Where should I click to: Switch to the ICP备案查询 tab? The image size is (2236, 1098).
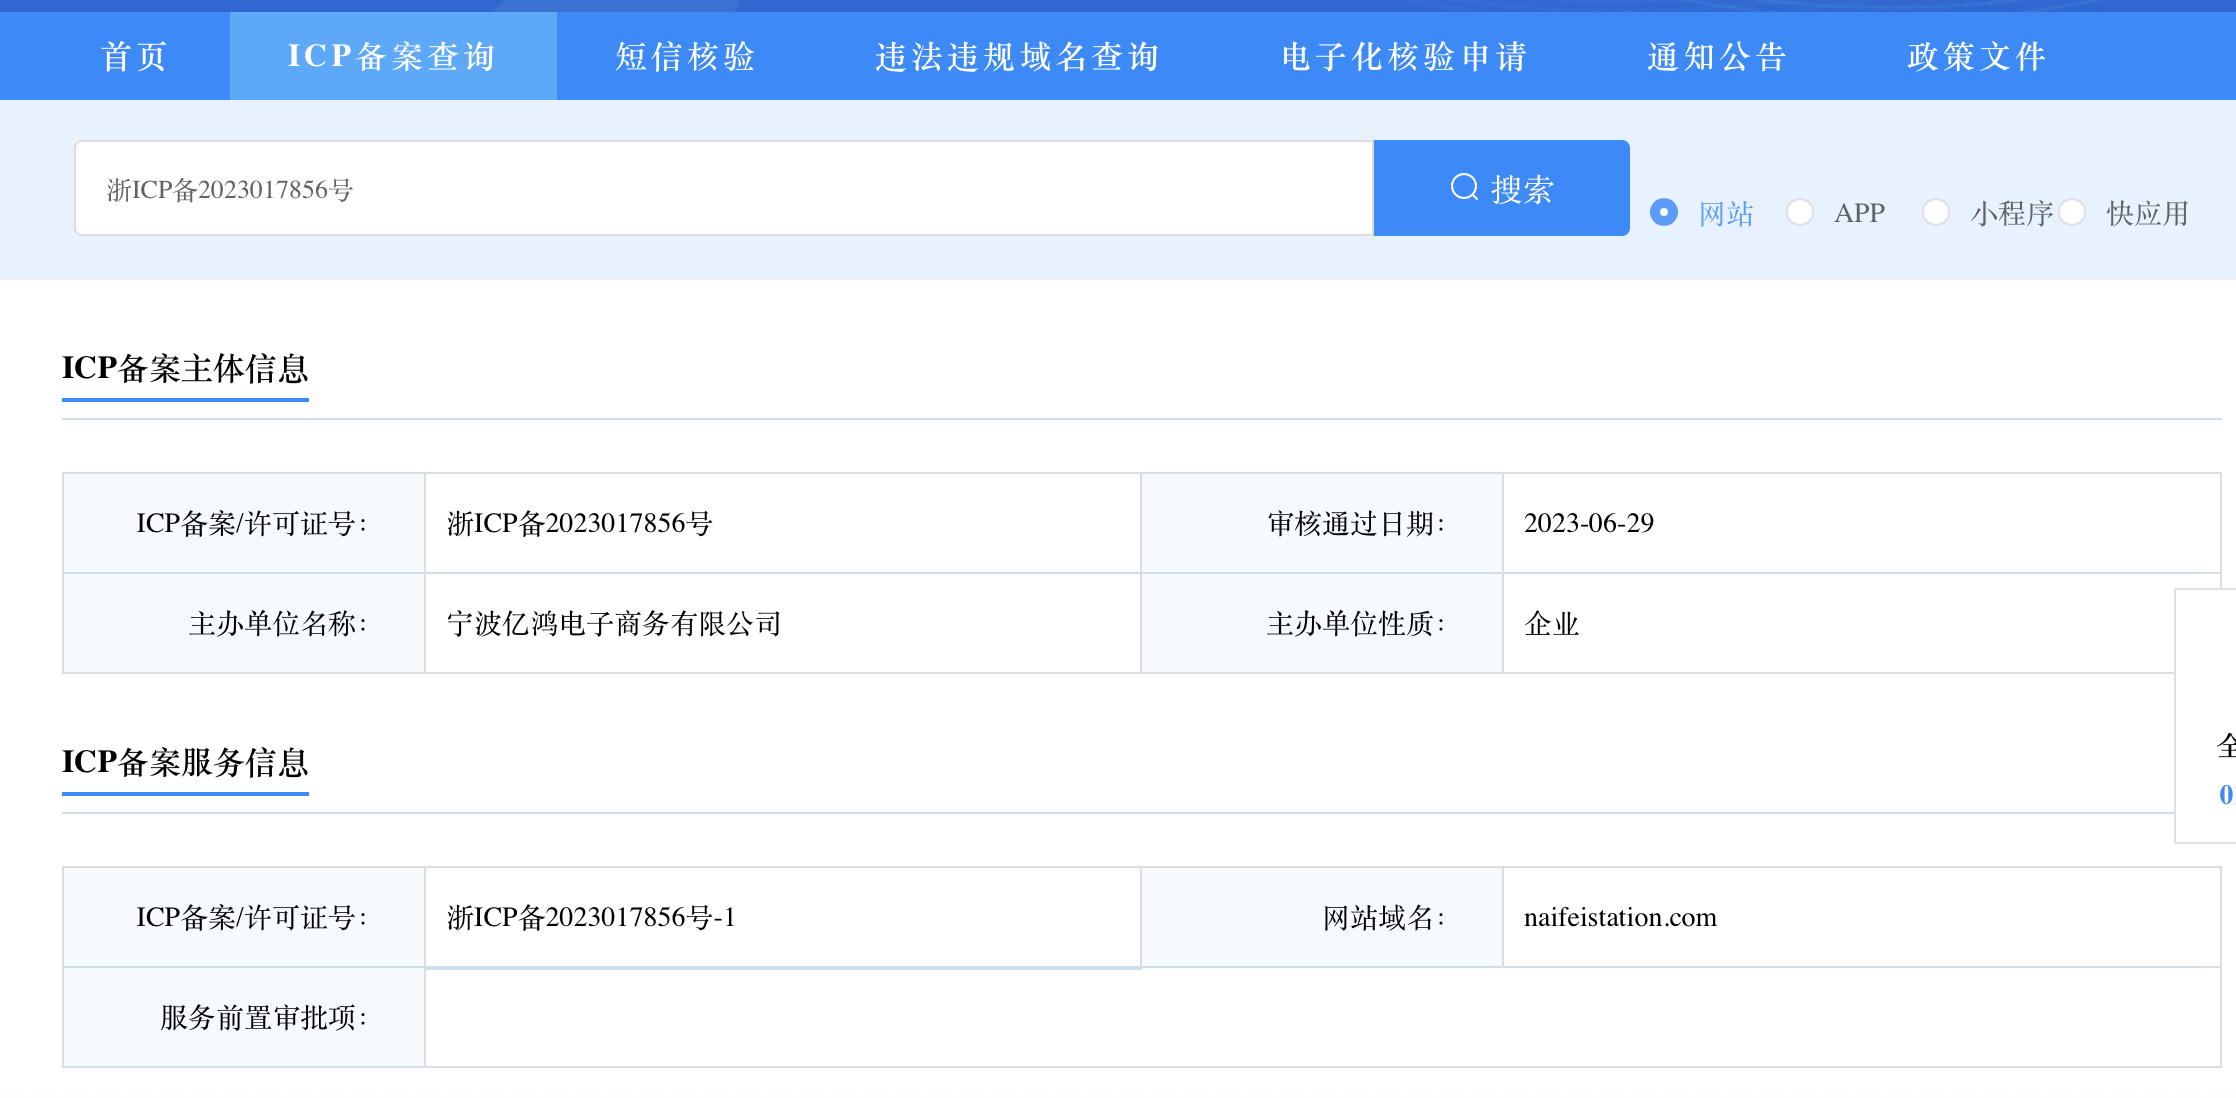coord(393,56)
